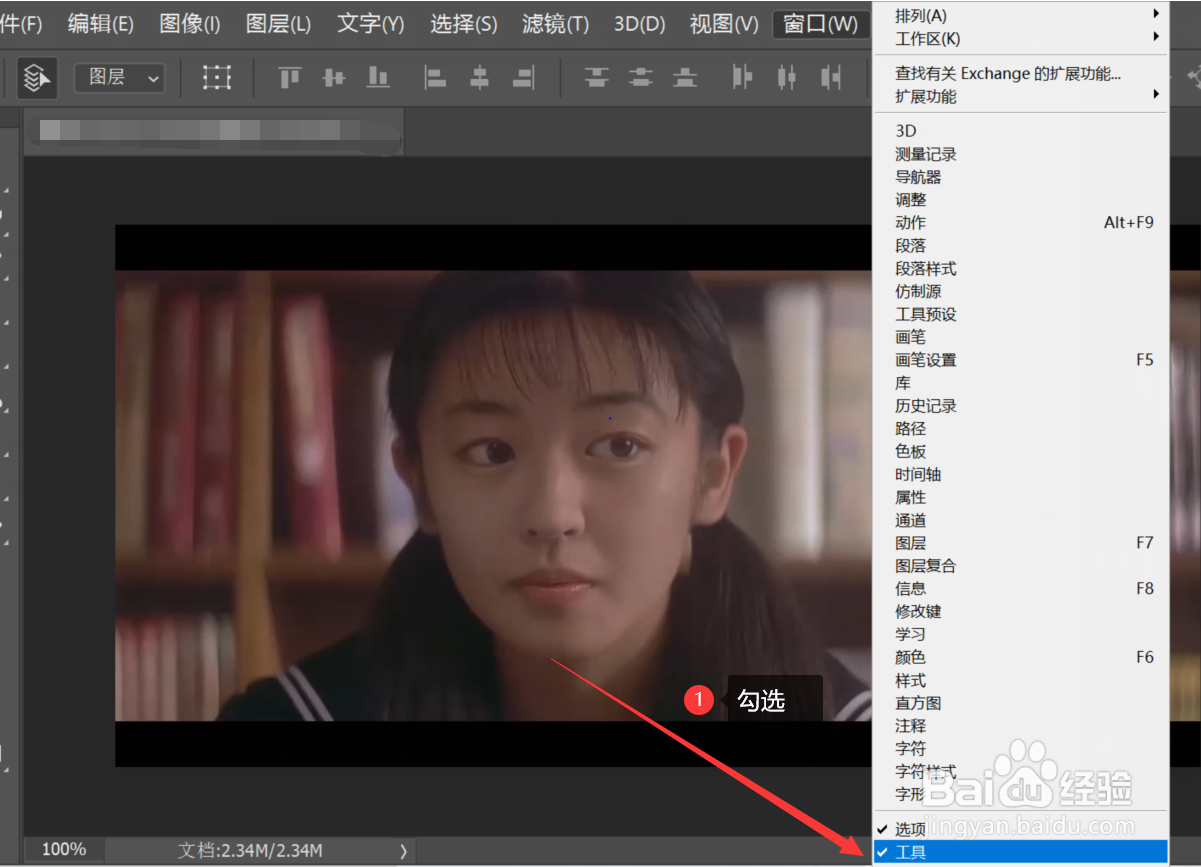Click Align Top Edges icon
Screen dimensions: 1201x867
290,77
